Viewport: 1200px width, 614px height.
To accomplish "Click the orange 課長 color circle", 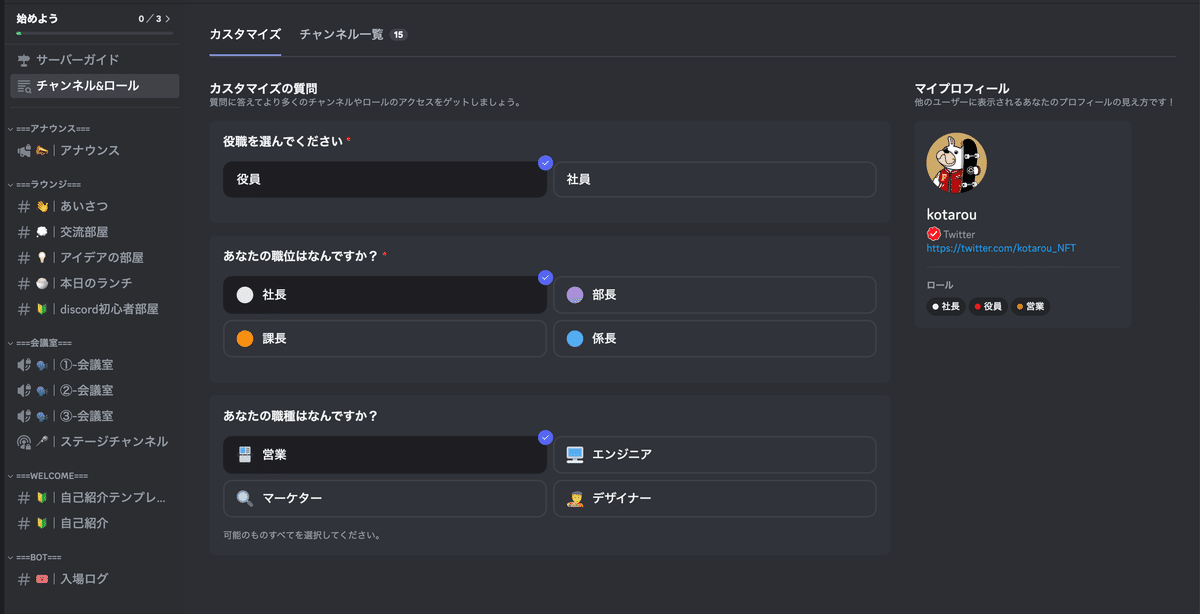I will tap(245, 339).
